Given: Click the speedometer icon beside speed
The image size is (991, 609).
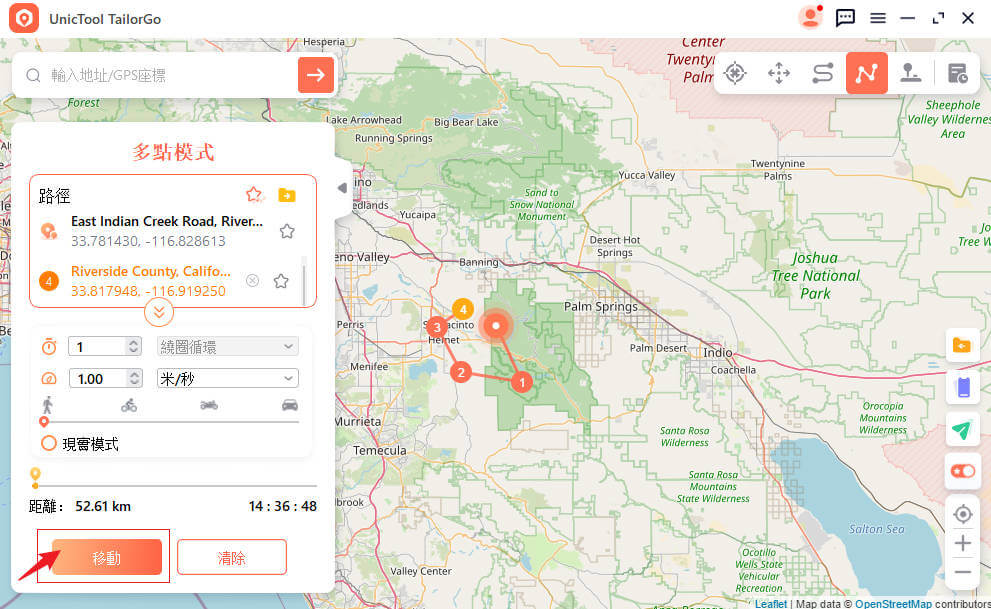Looking at the screenshot, I should [x=49, y=378].
